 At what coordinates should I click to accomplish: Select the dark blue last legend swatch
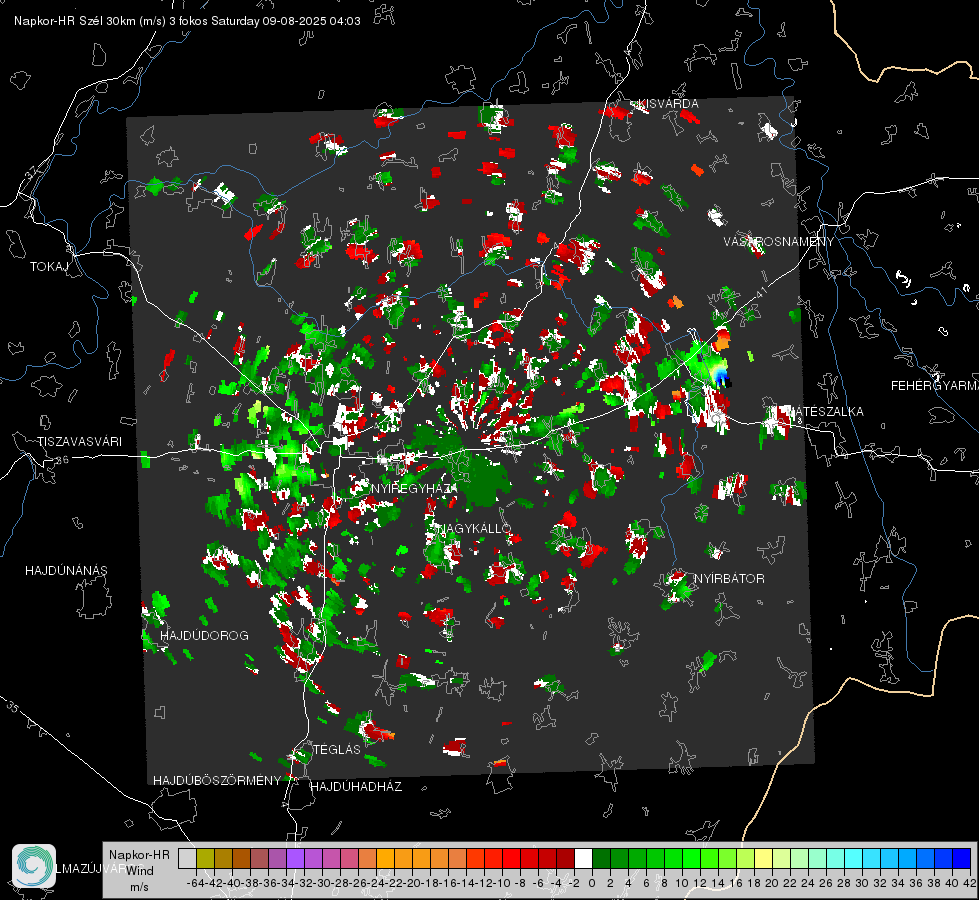962,859
